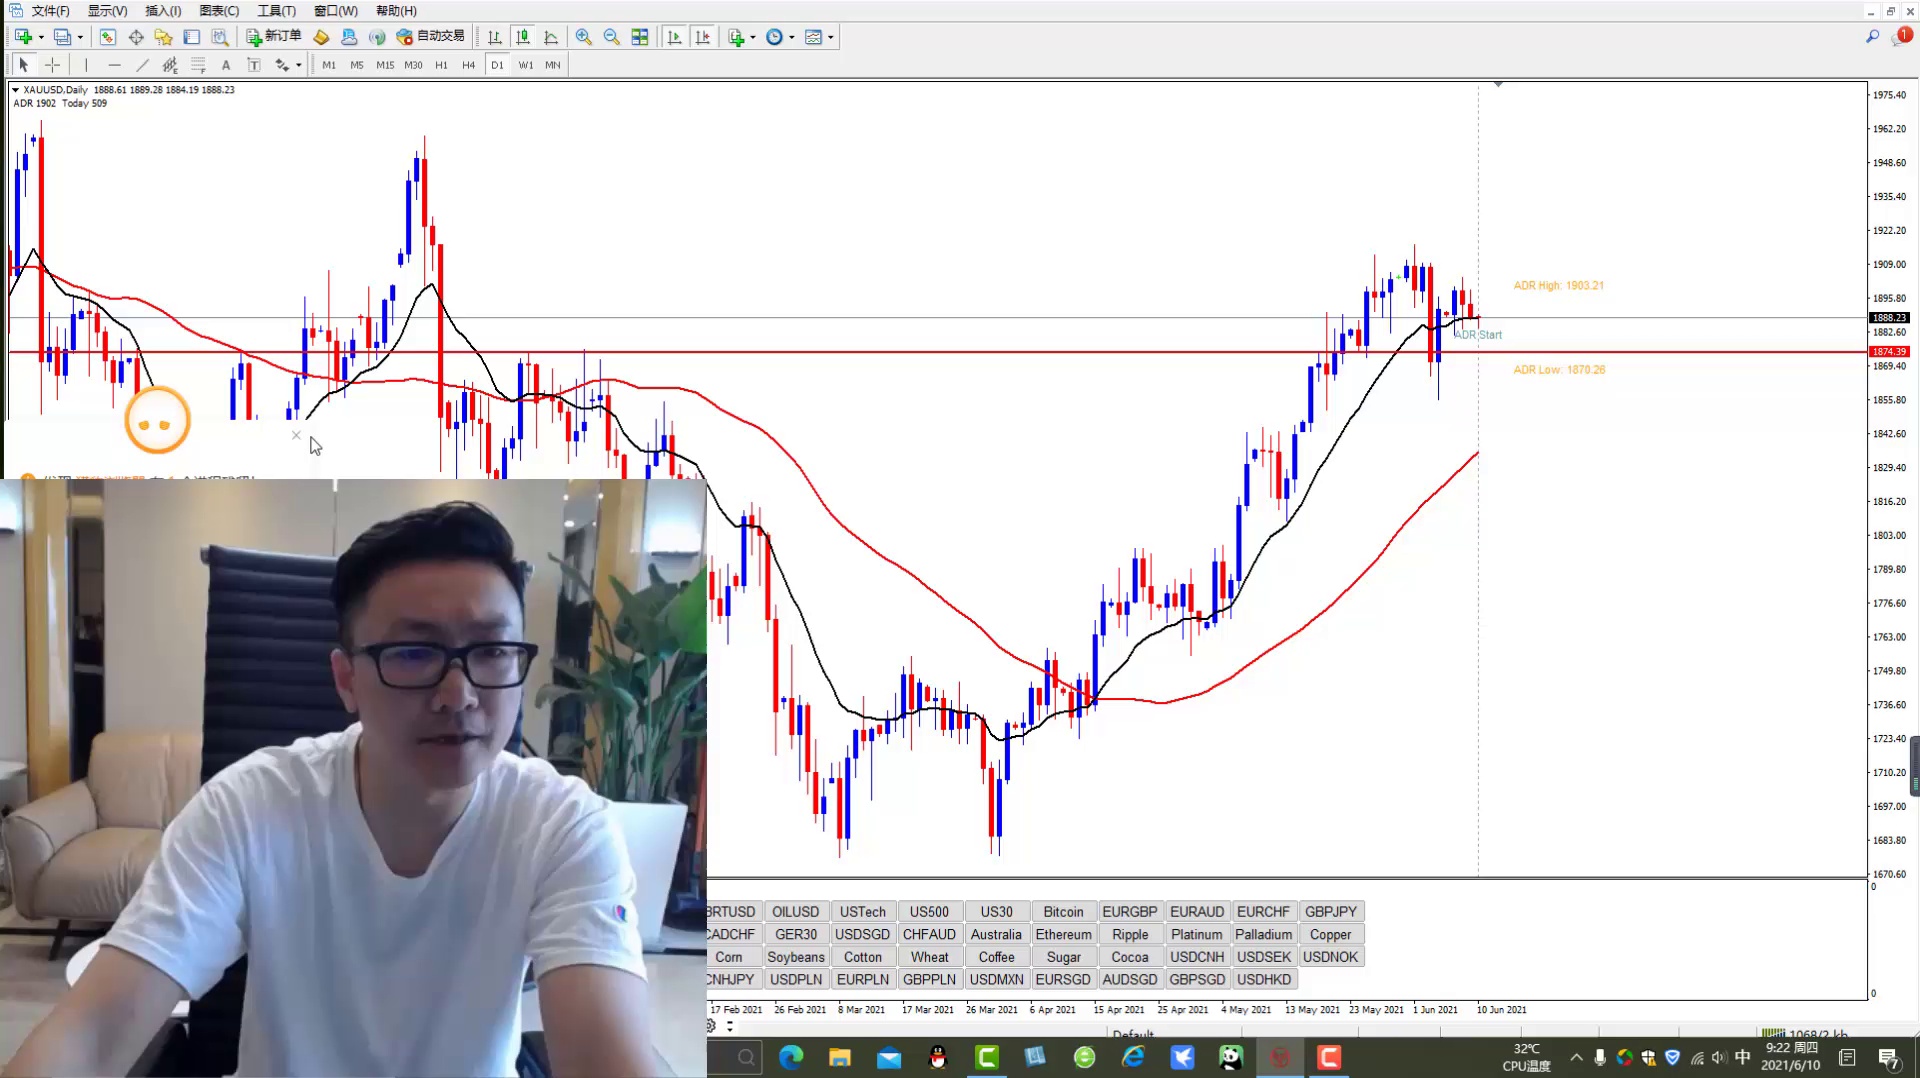This screenshot has height=1078, width=1920.
Task: Expand the new chart dropdown arrow
Action: click(x=41, y=38)
